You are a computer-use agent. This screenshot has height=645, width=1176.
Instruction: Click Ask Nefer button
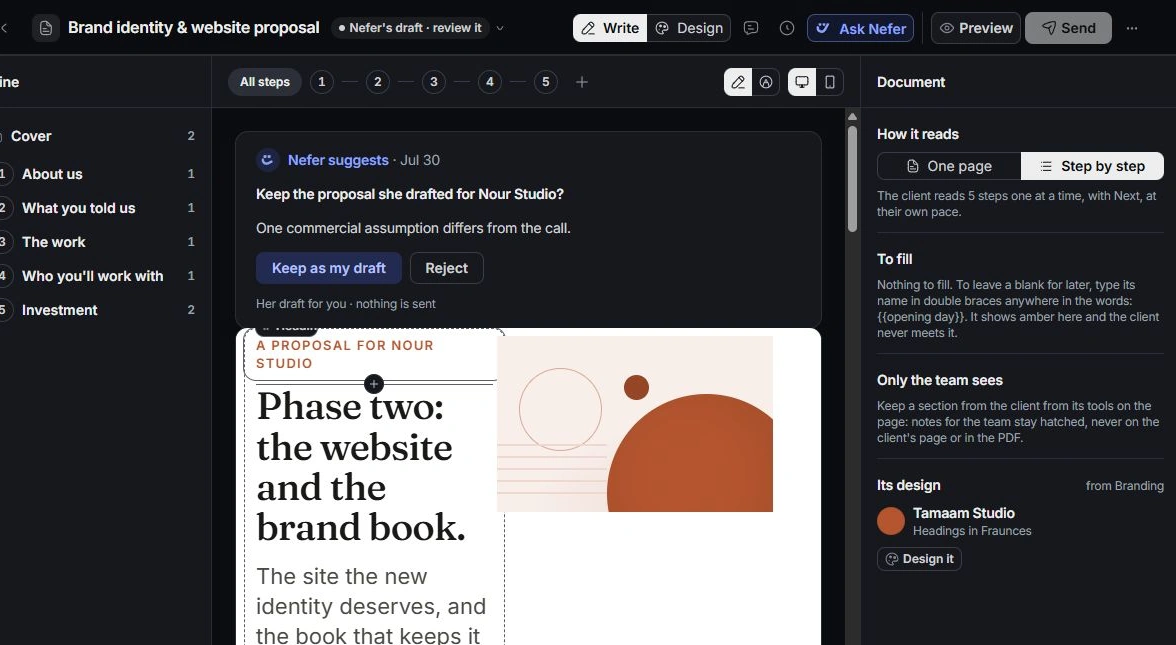click(860, 28)
